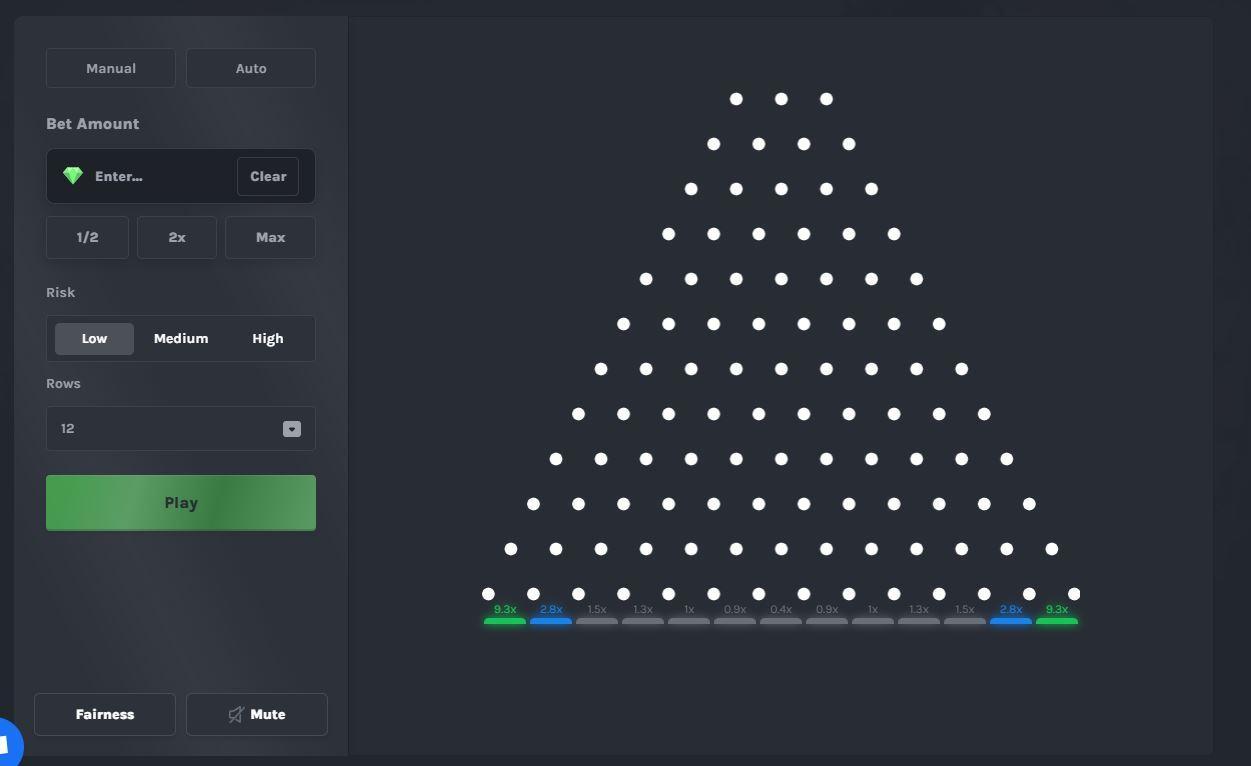This screenshot has width=1251, height=766.
Task: Click the center 0.4x multiplier slot
Action: pos(781,615)
